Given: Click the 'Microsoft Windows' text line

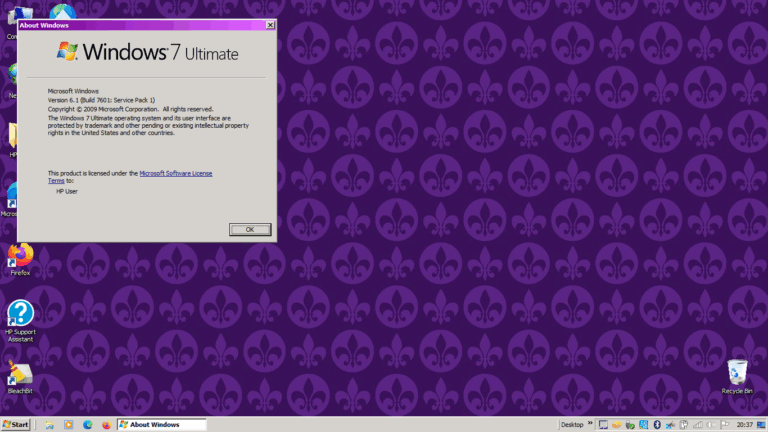Looking at the screenshot, I should coord(73,91).
